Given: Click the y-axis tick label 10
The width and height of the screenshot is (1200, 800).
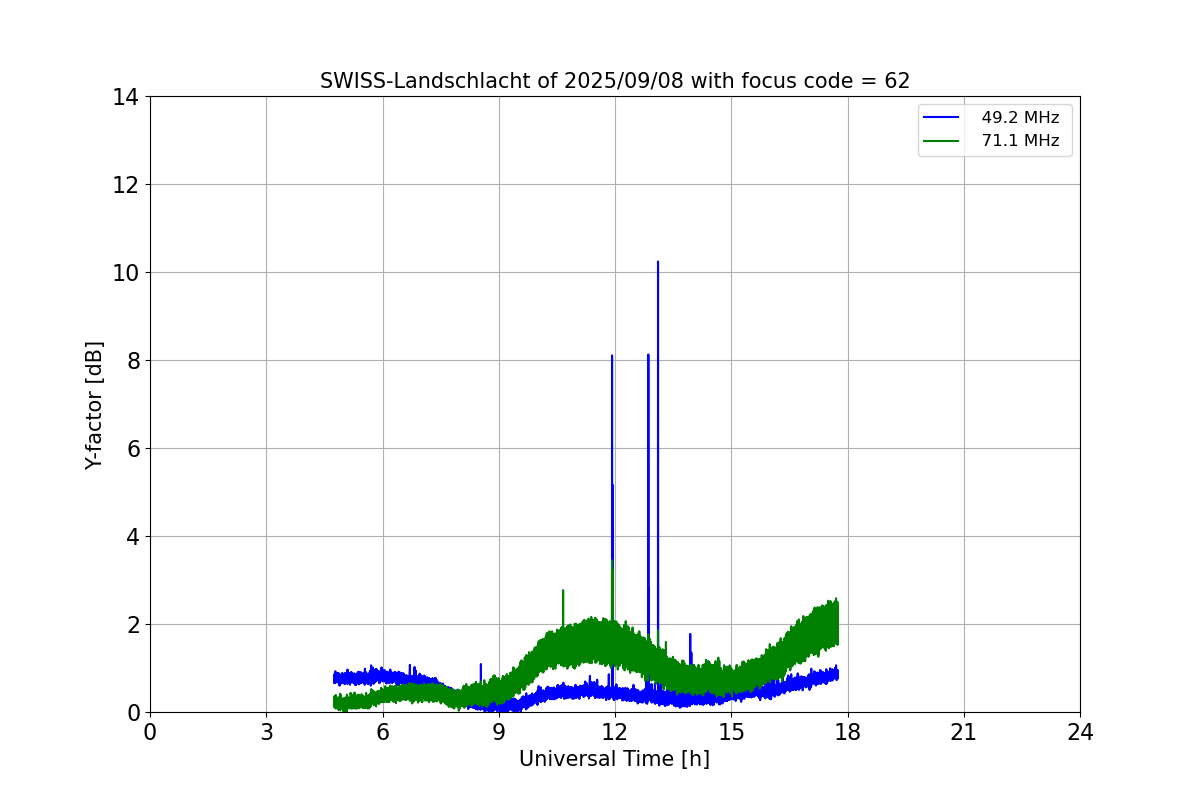Looking at the screenshot, I should [125, 273].
